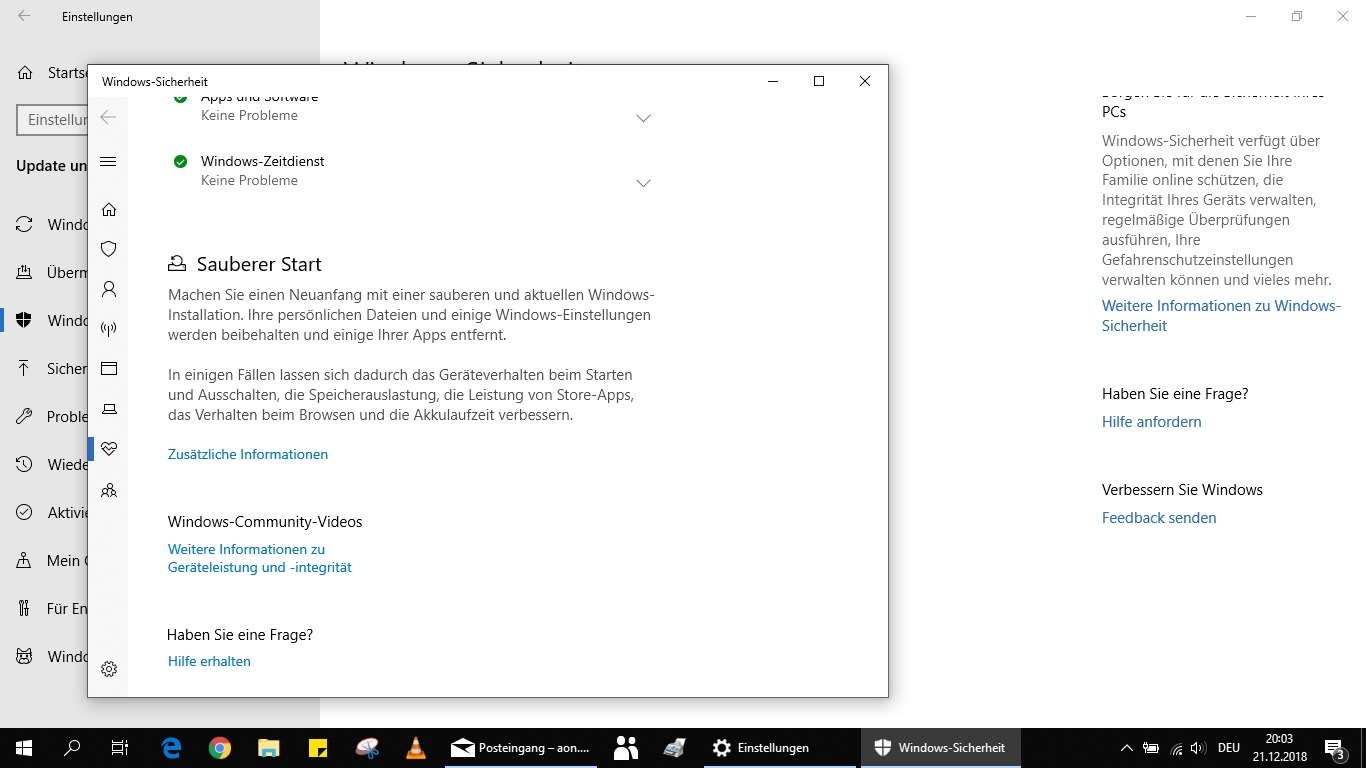
Task: Click the Feedback senden link
Action: pyautogui.click(x=1159, y=518)
